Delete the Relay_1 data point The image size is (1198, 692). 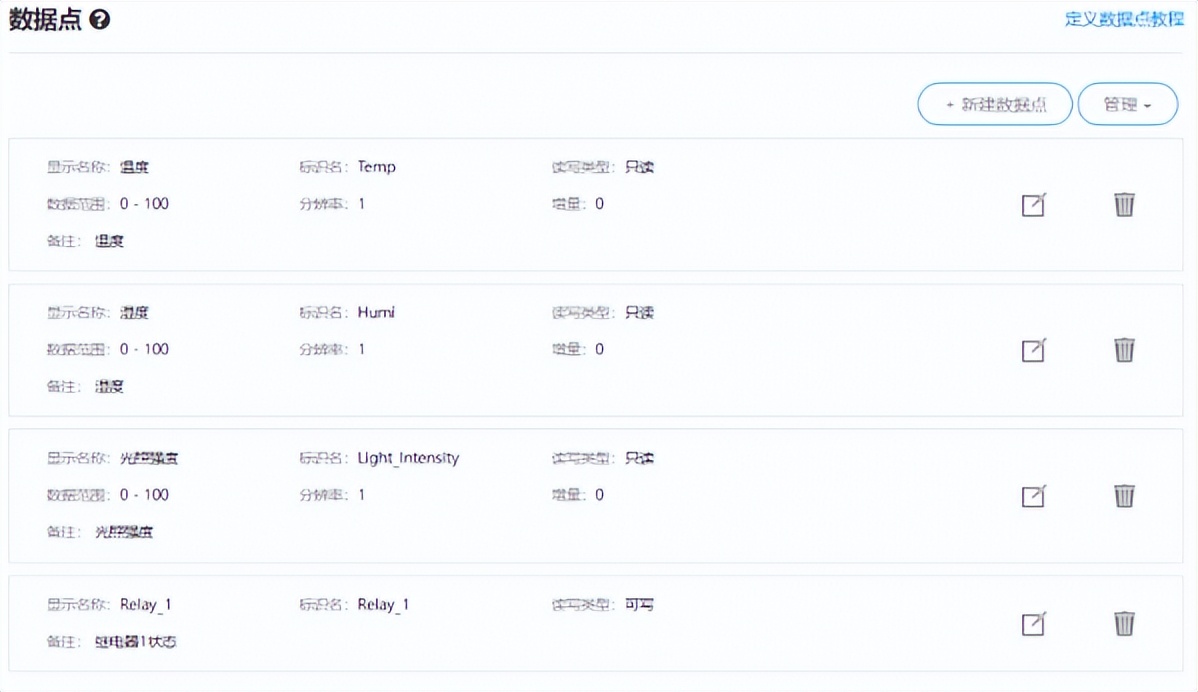1124,623
